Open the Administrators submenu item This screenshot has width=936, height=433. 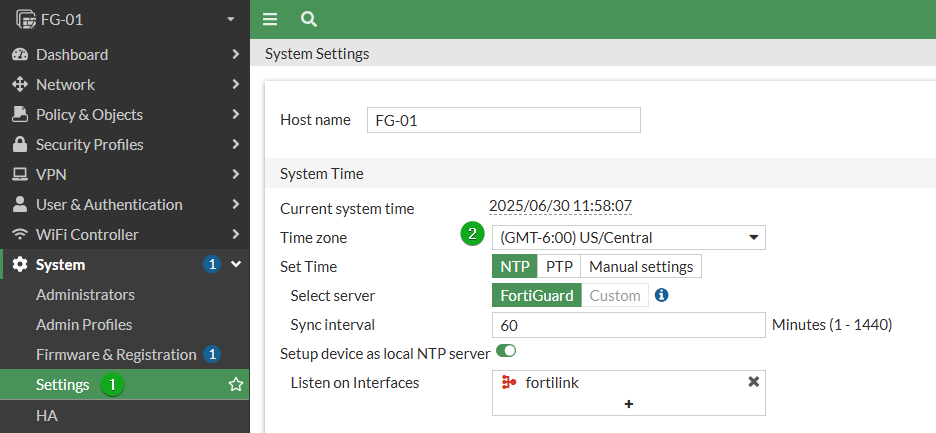tap(85, 294)
